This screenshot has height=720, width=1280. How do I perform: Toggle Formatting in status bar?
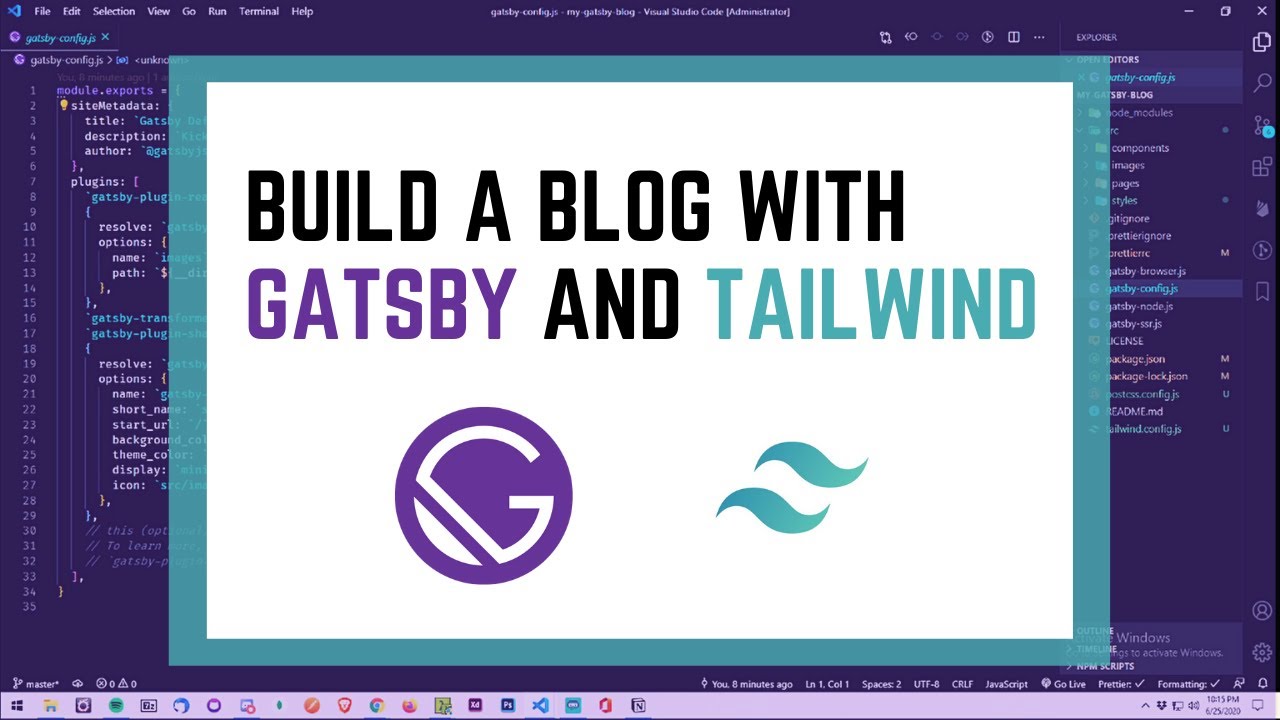pyautogui.click(x=1189, y=684)
